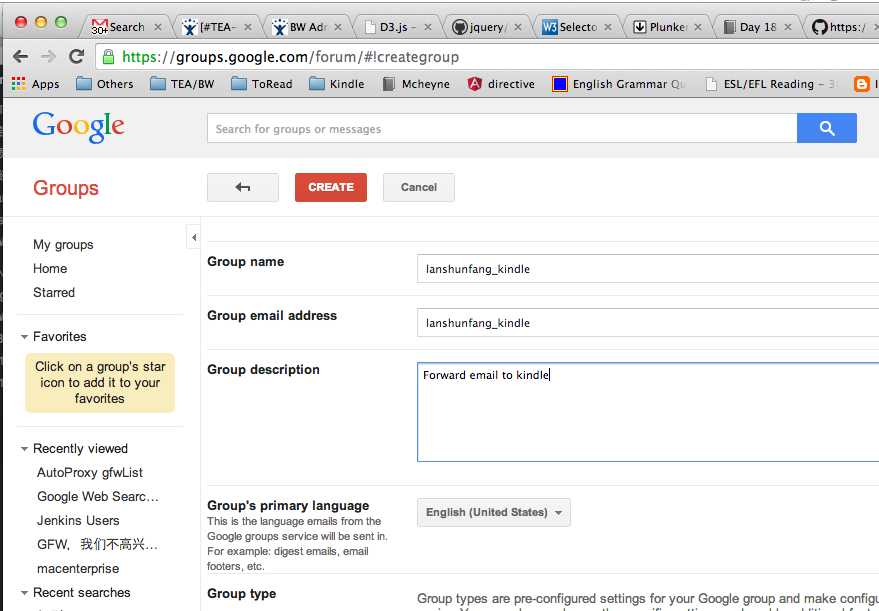
Task: Switch to the GitHub https tab
Action: pos(839,27)
